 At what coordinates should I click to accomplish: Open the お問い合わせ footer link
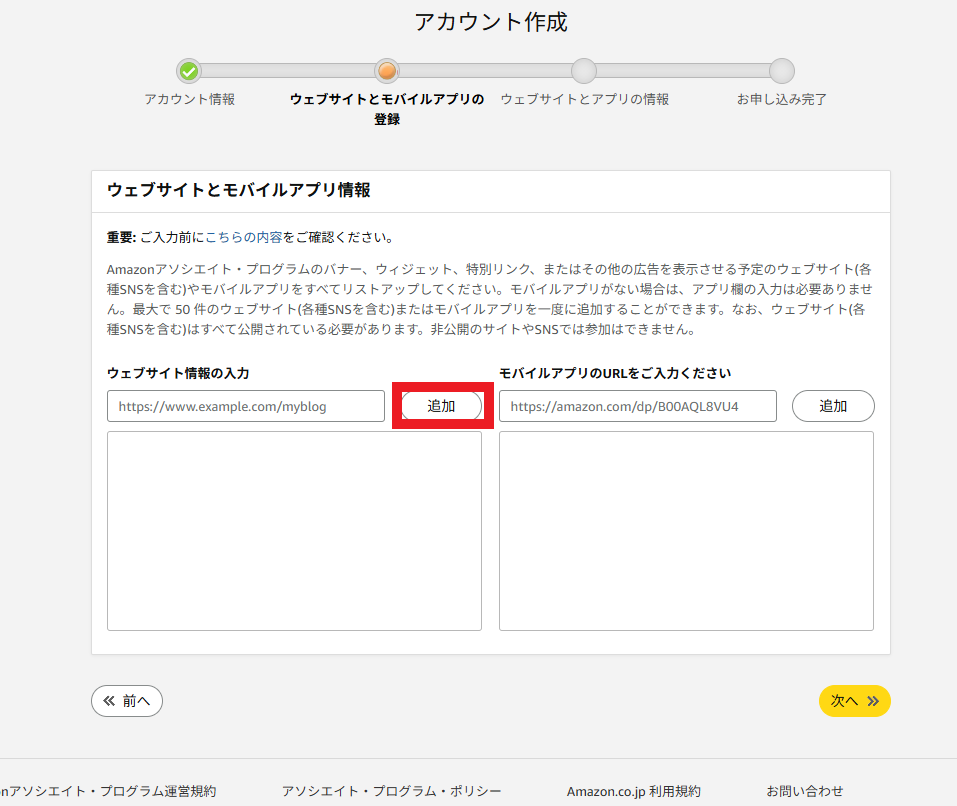(805, 791)
